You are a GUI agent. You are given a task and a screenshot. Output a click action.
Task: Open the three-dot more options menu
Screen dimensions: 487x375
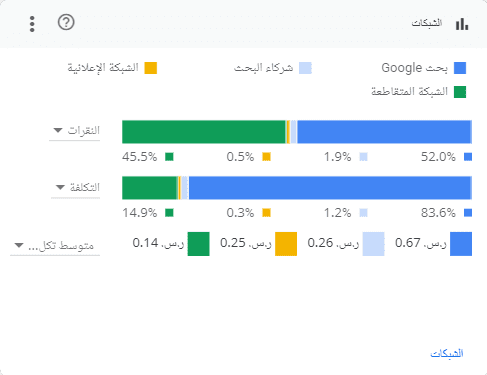(32, 24)
